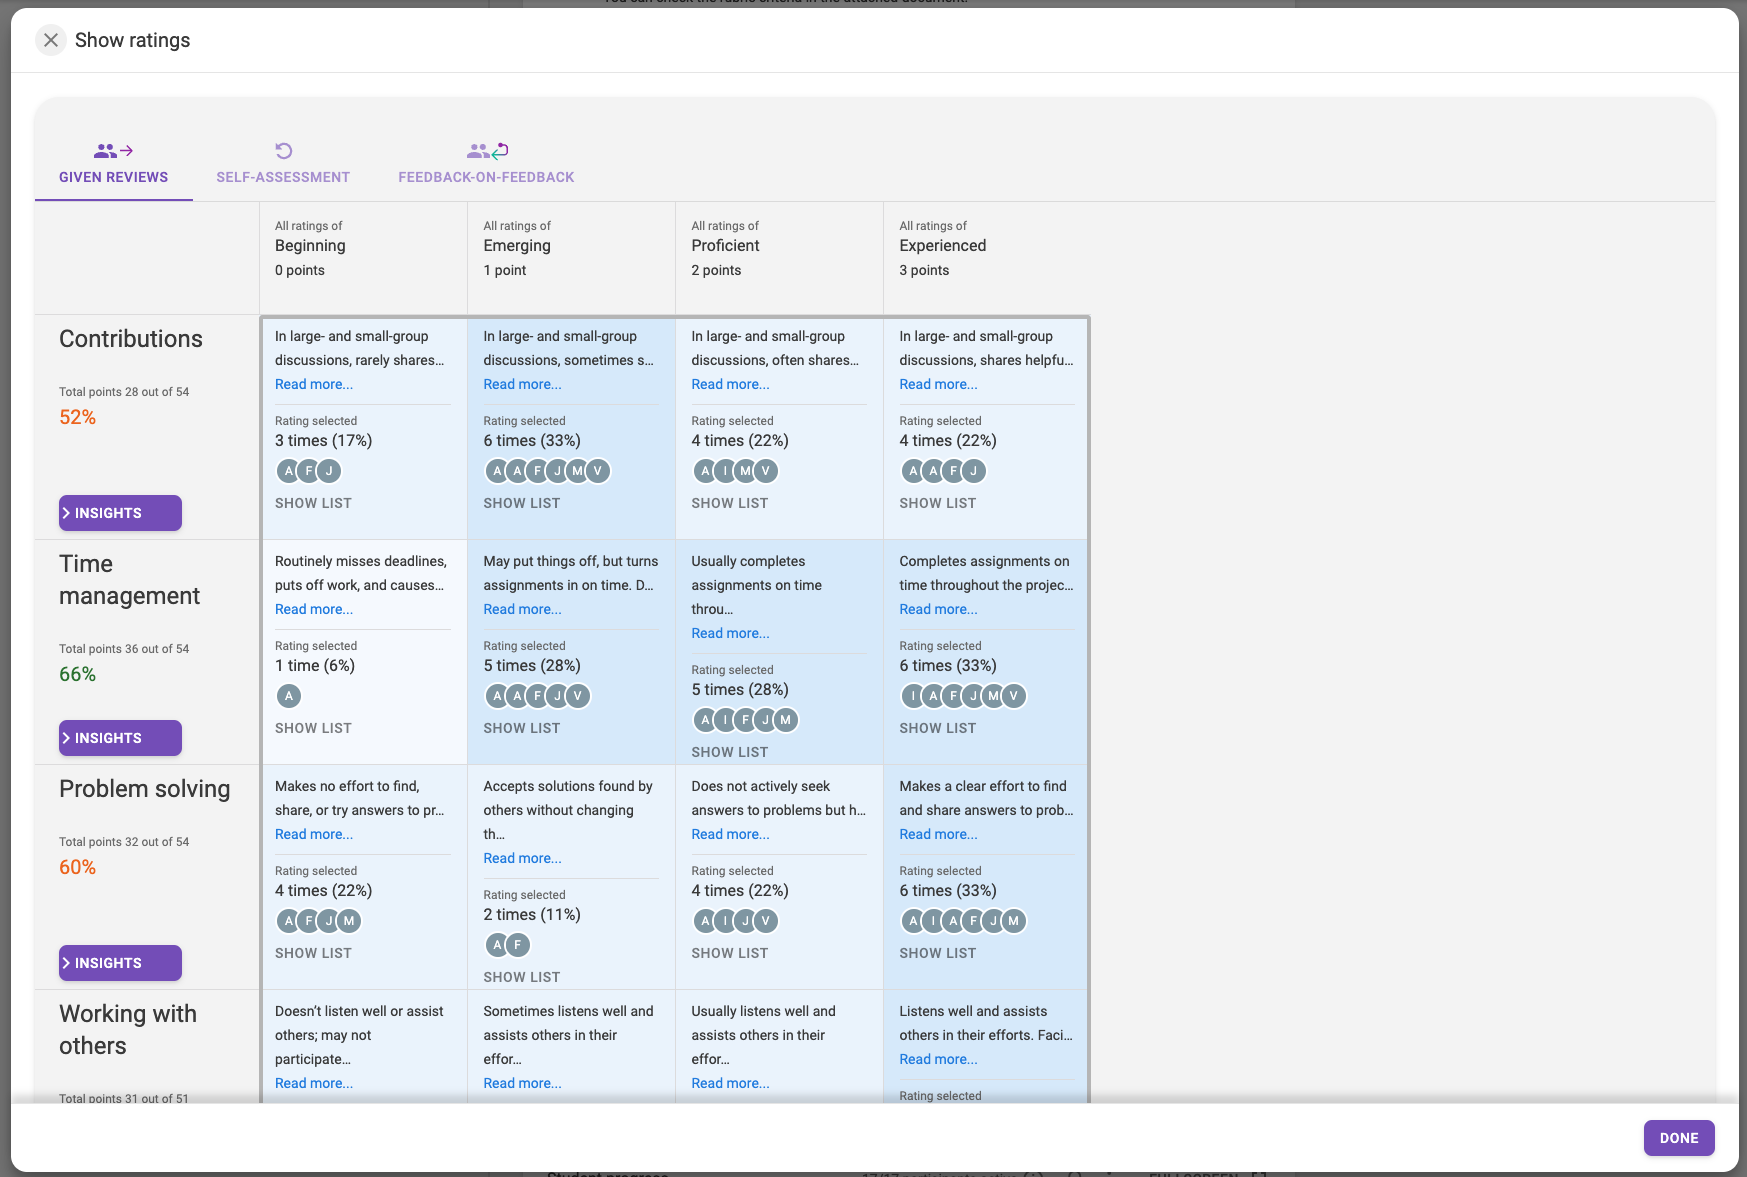Expand Insights for Problem solving
1747x1177 pixels.
(x=120, y=963)
